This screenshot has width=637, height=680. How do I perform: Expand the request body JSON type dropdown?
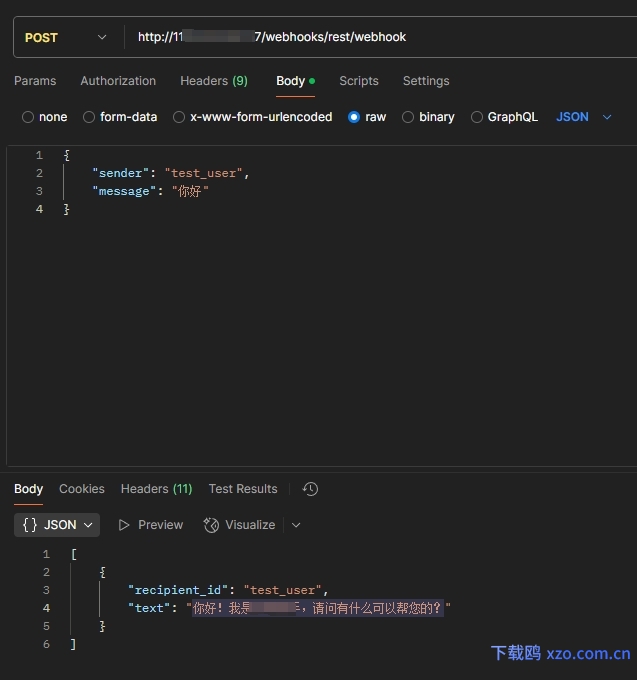[584, 117]
